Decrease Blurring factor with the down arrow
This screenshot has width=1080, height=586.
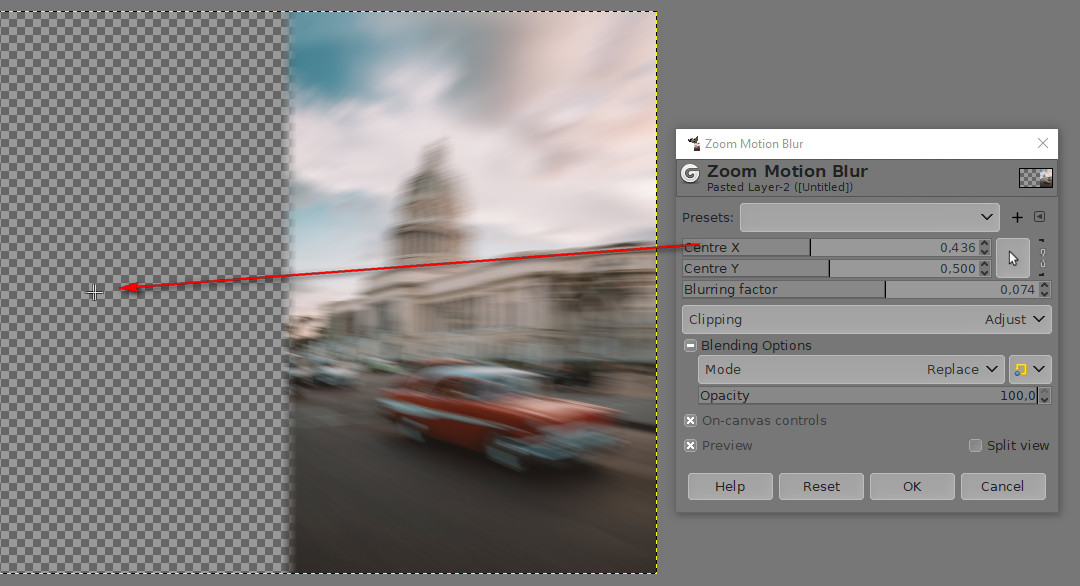click(1045, 294)
